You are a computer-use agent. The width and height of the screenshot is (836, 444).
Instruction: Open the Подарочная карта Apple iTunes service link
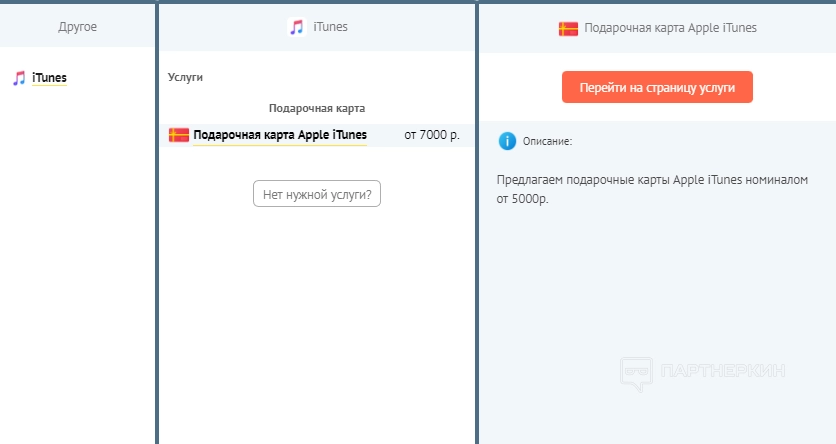(x=280, y=135)
